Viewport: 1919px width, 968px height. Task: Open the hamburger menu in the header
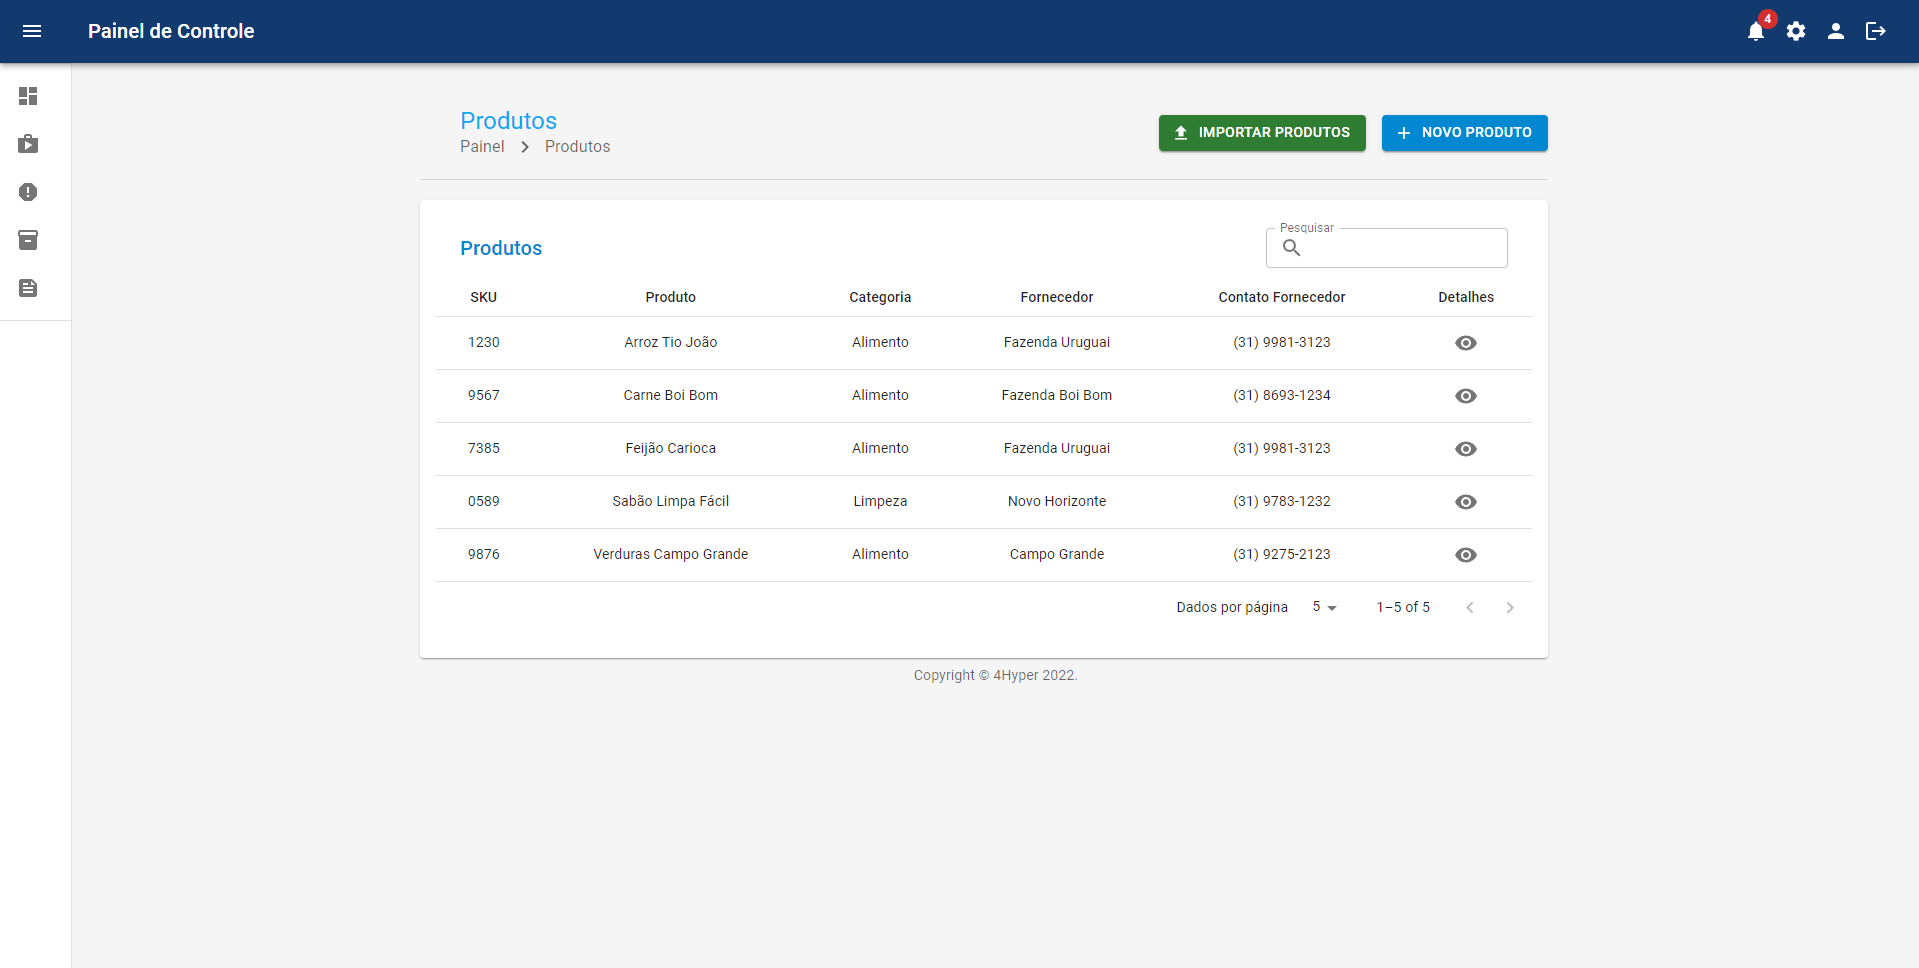32,31
